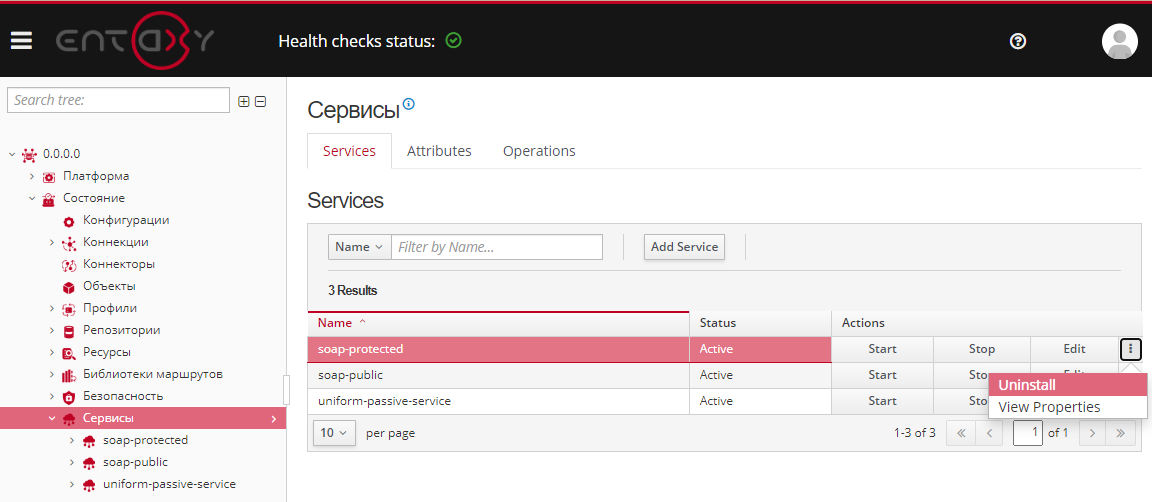The image size is (1152, 502).
Task: Click the green health checks status icon
Action: pyautogui.click(x=453, y=41)
